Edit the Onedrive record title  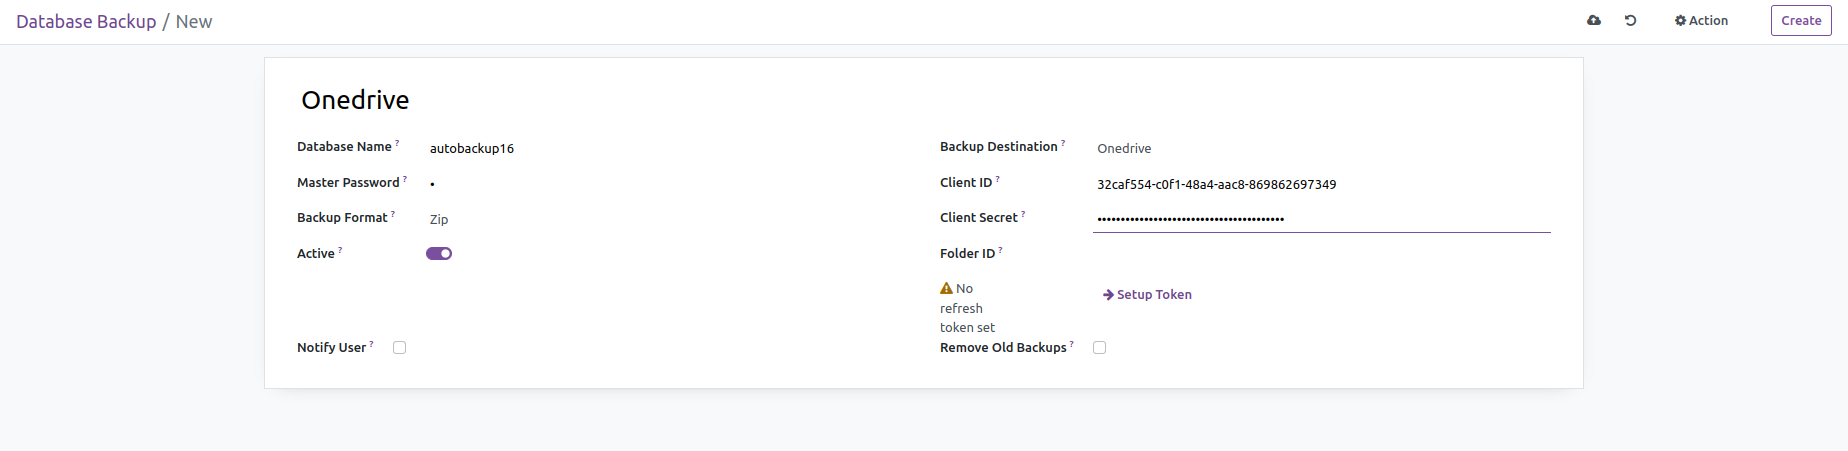pyautogui.click(x=356, y=100)
